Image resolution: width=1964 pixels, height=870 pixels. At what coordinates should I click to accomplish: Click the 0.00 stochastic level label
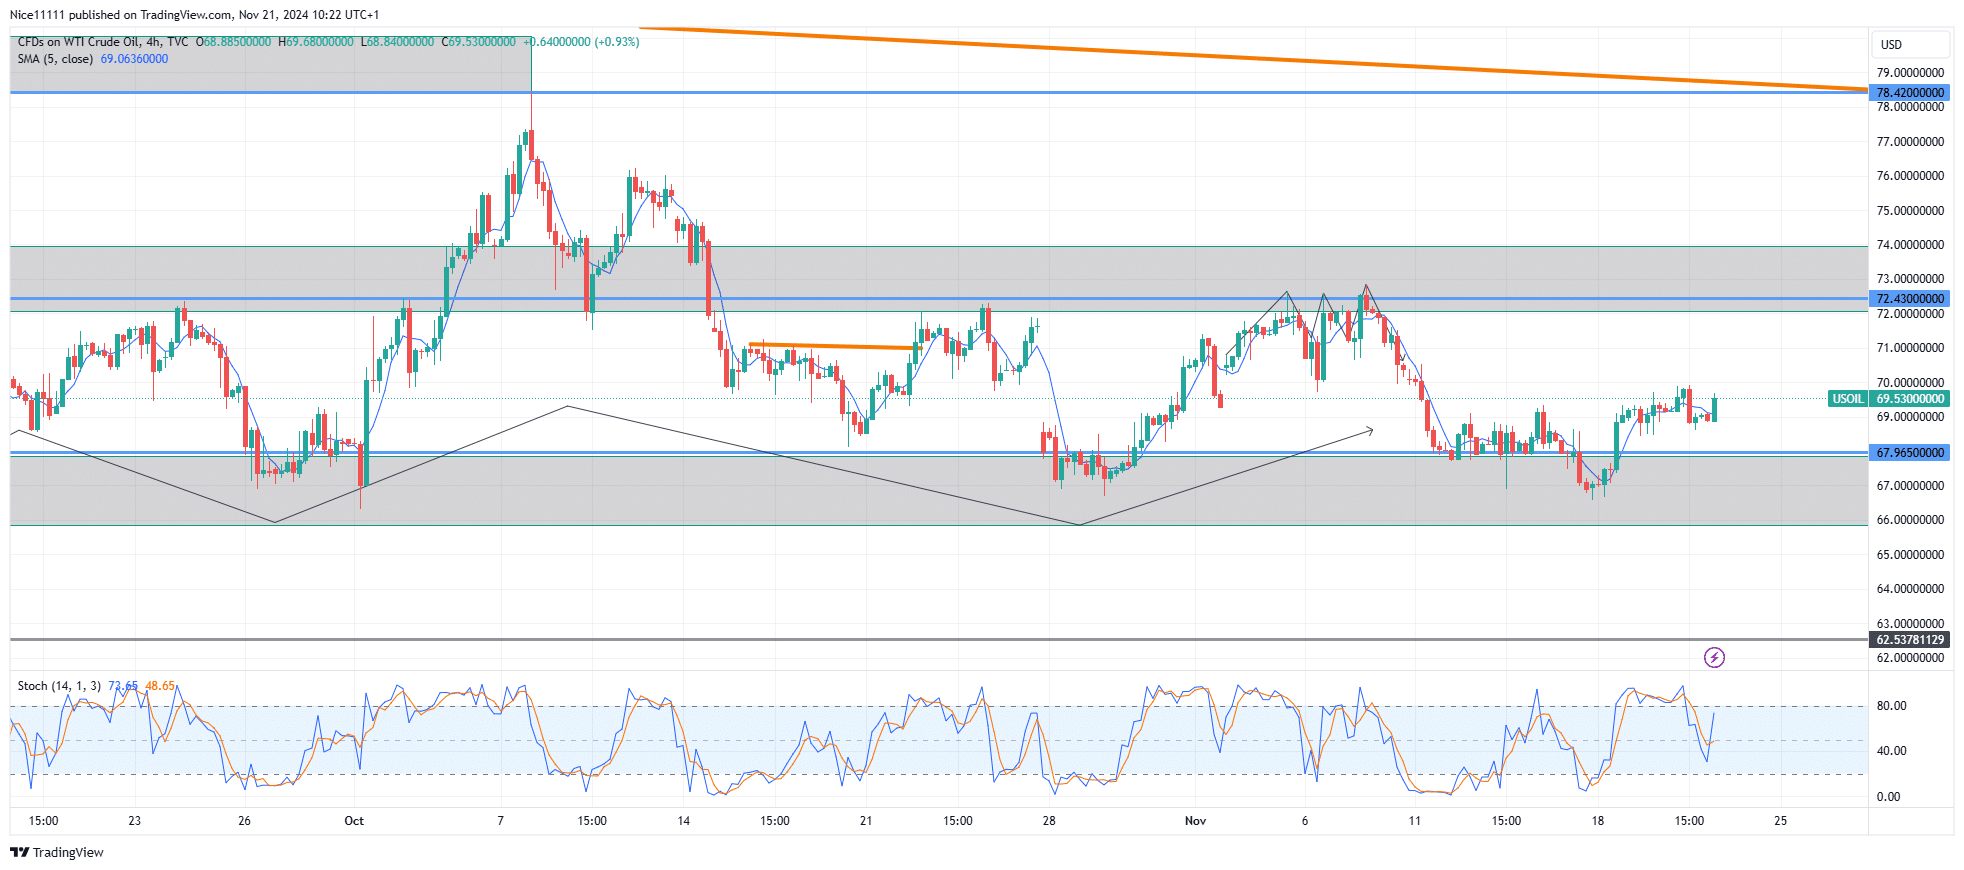[x=1888, y=796]
